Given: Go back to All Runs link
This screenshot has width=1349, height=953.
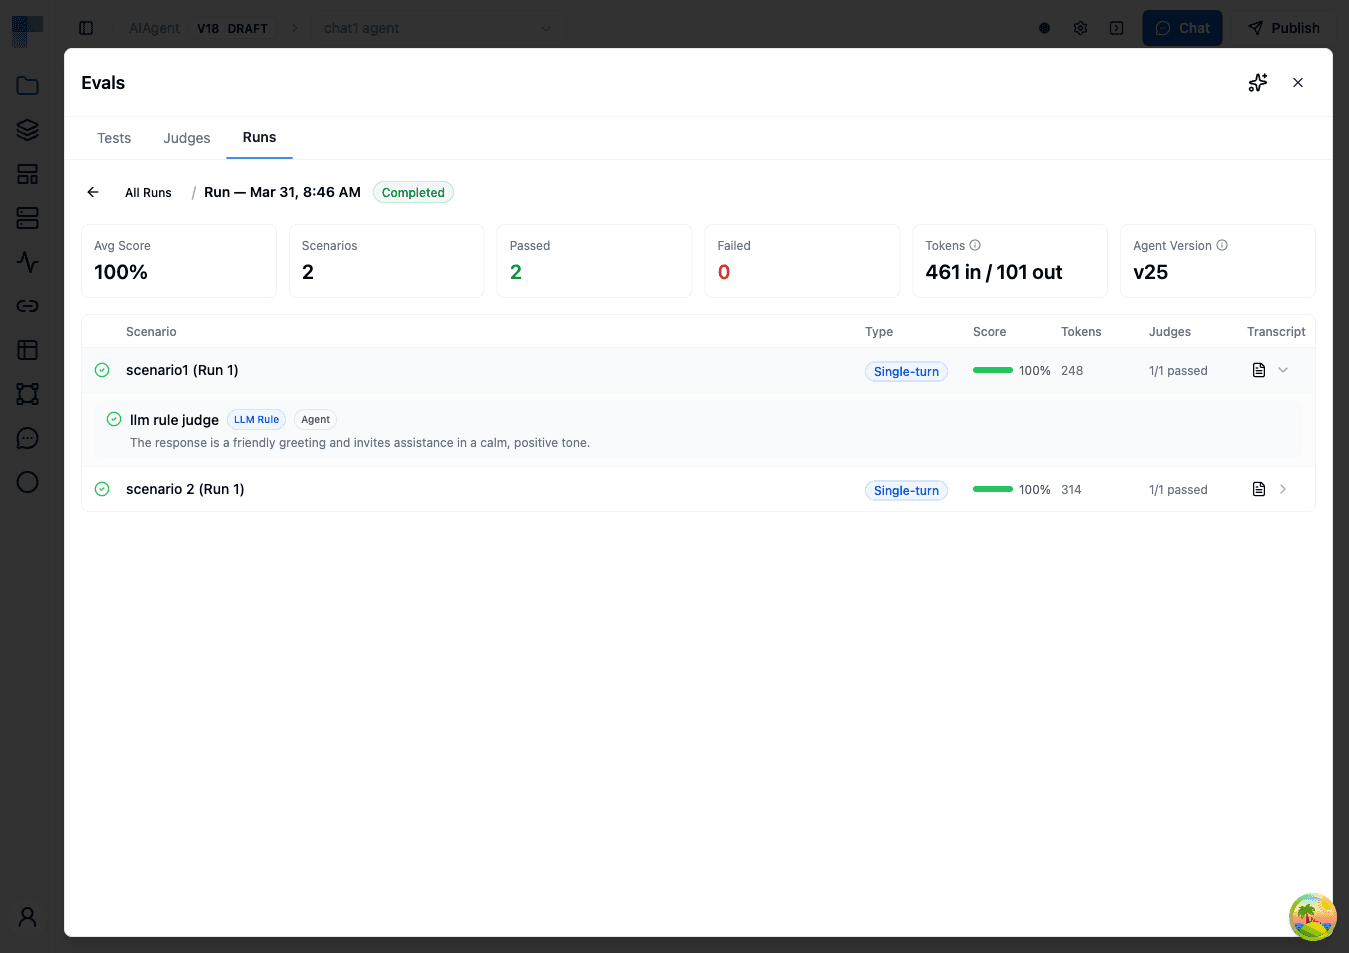Looking at the screenshot, I should tap(148, 192).
